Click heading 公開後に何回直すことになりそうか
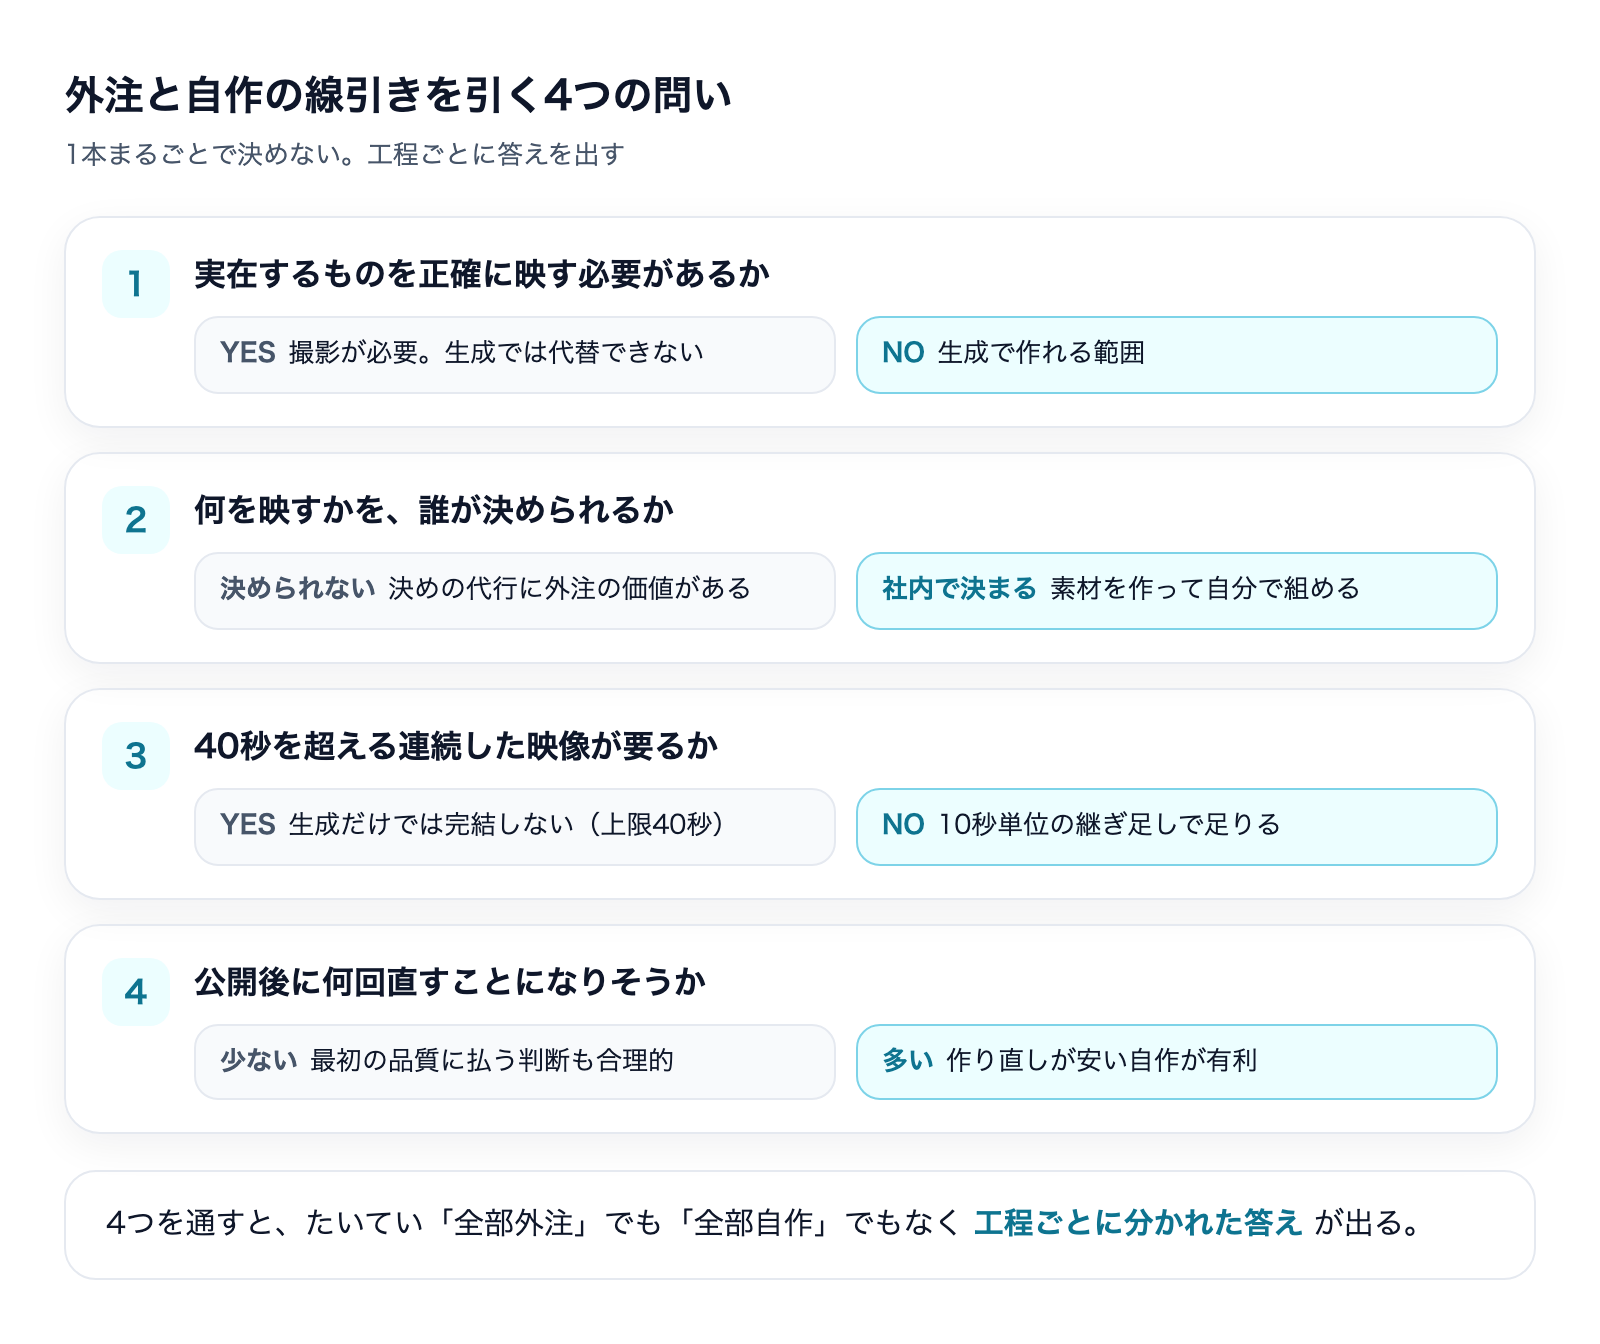The height and width of the screenshot is (1344, 1600). click(450, 982)
